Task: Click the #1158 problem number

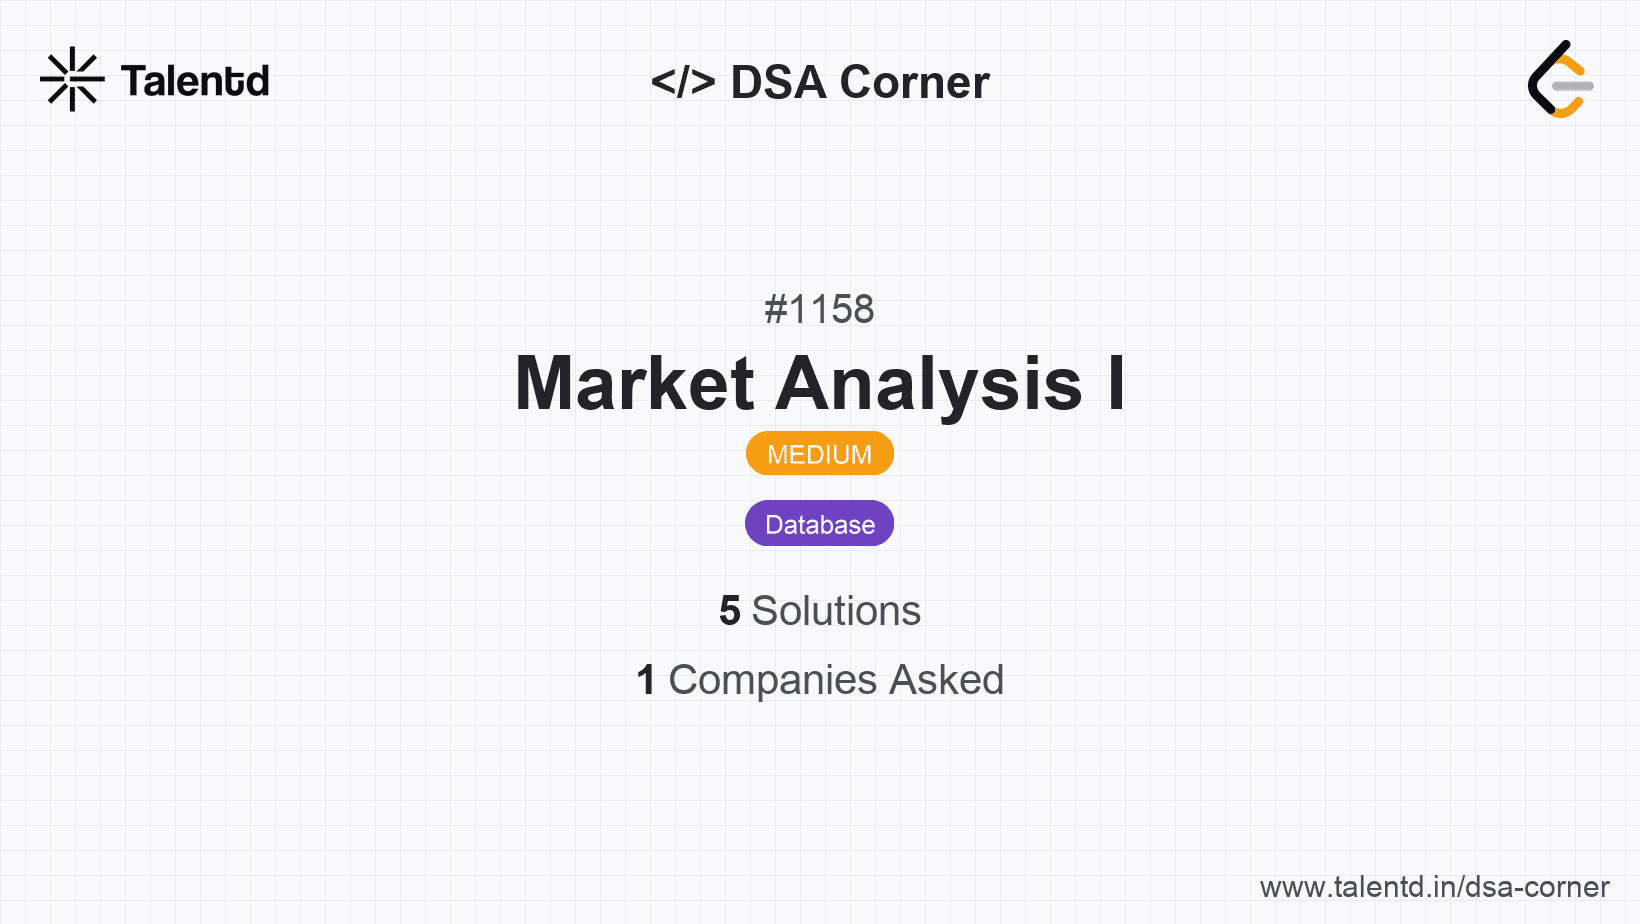Action: pyautogui.click(x=819, y=309)
